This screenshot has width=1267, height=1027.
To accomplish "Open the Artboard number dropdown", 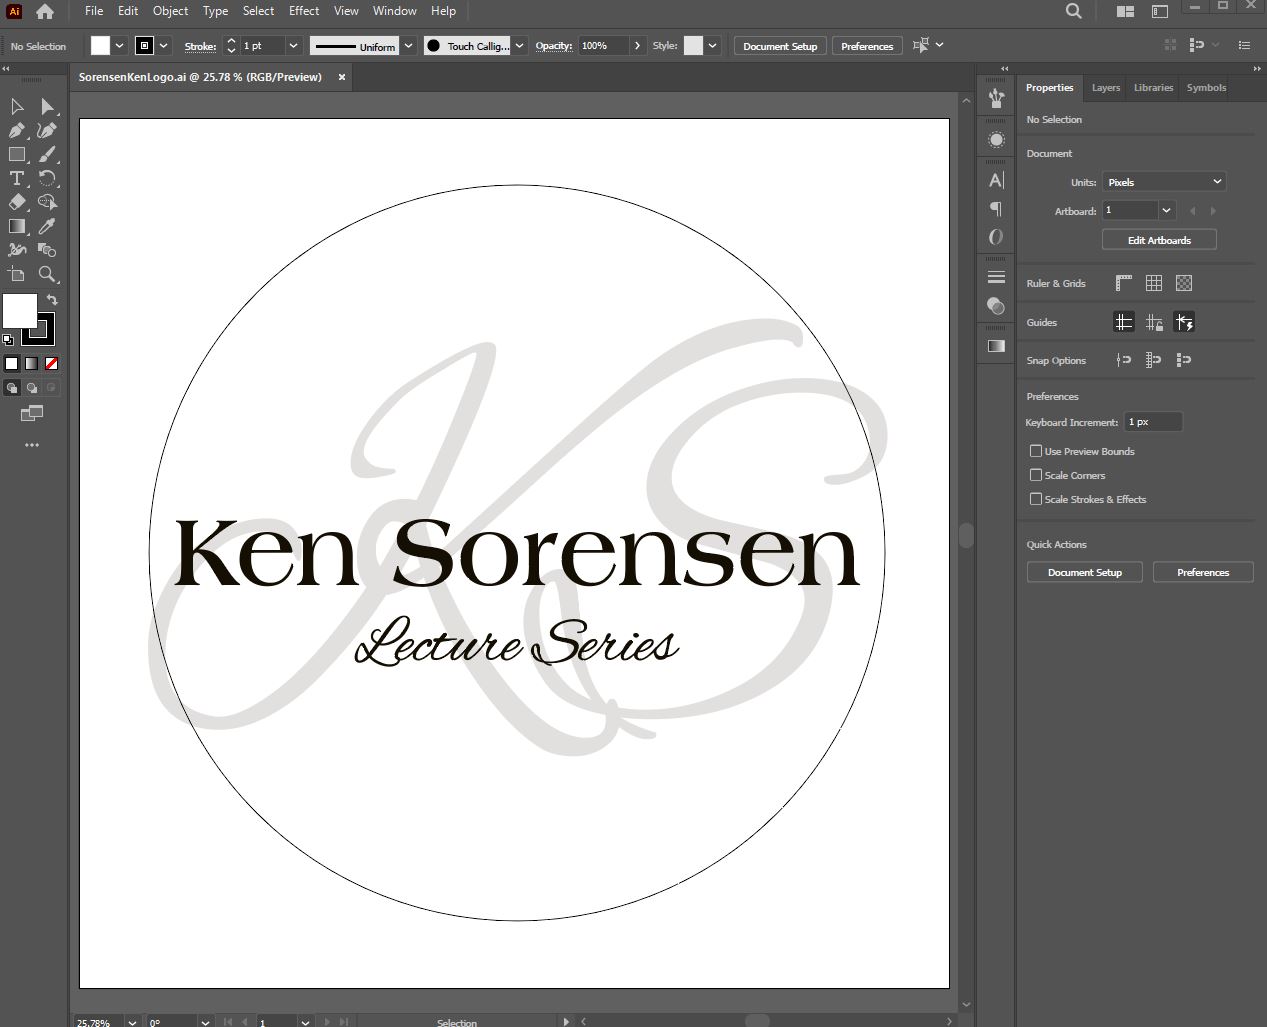I will (1167, 210).
